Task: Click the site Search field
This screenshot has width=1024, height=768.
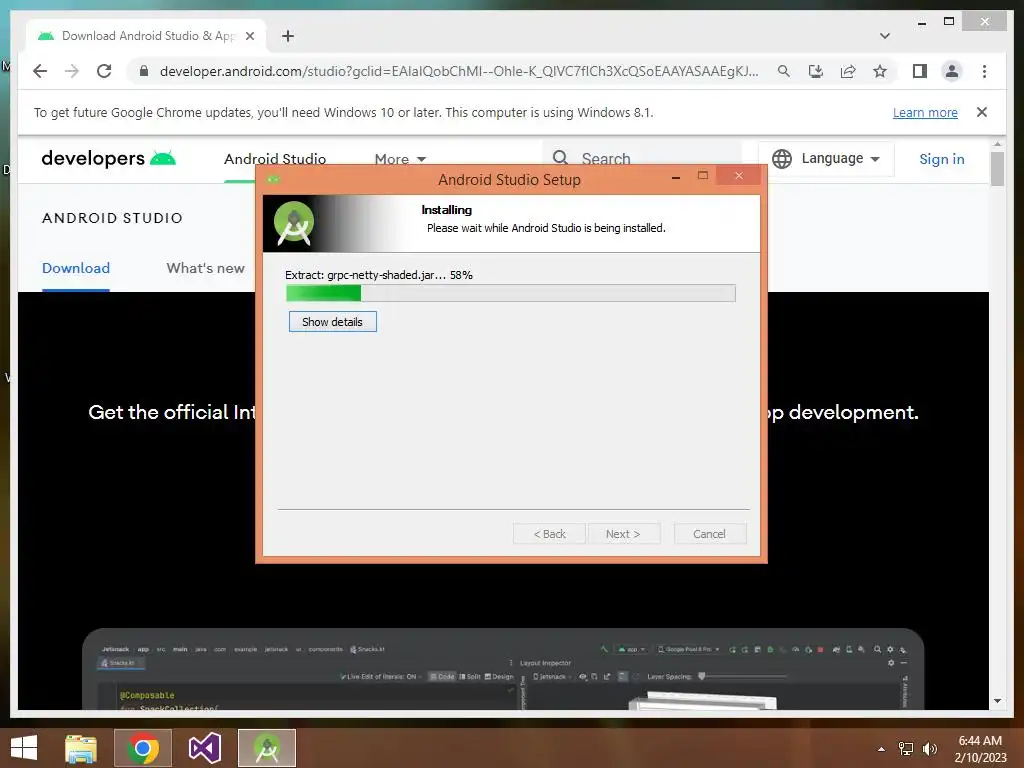Action: point(642,159)
